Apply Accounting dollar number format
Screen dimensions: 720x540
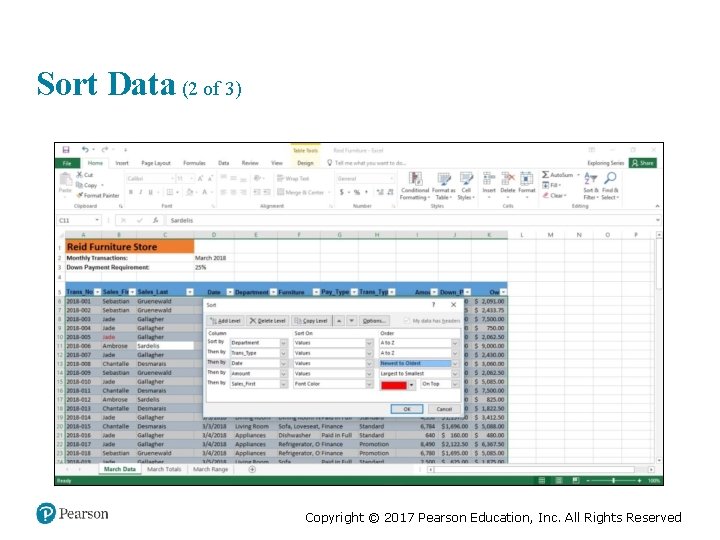pyautogui.click(x=342, y=192)
